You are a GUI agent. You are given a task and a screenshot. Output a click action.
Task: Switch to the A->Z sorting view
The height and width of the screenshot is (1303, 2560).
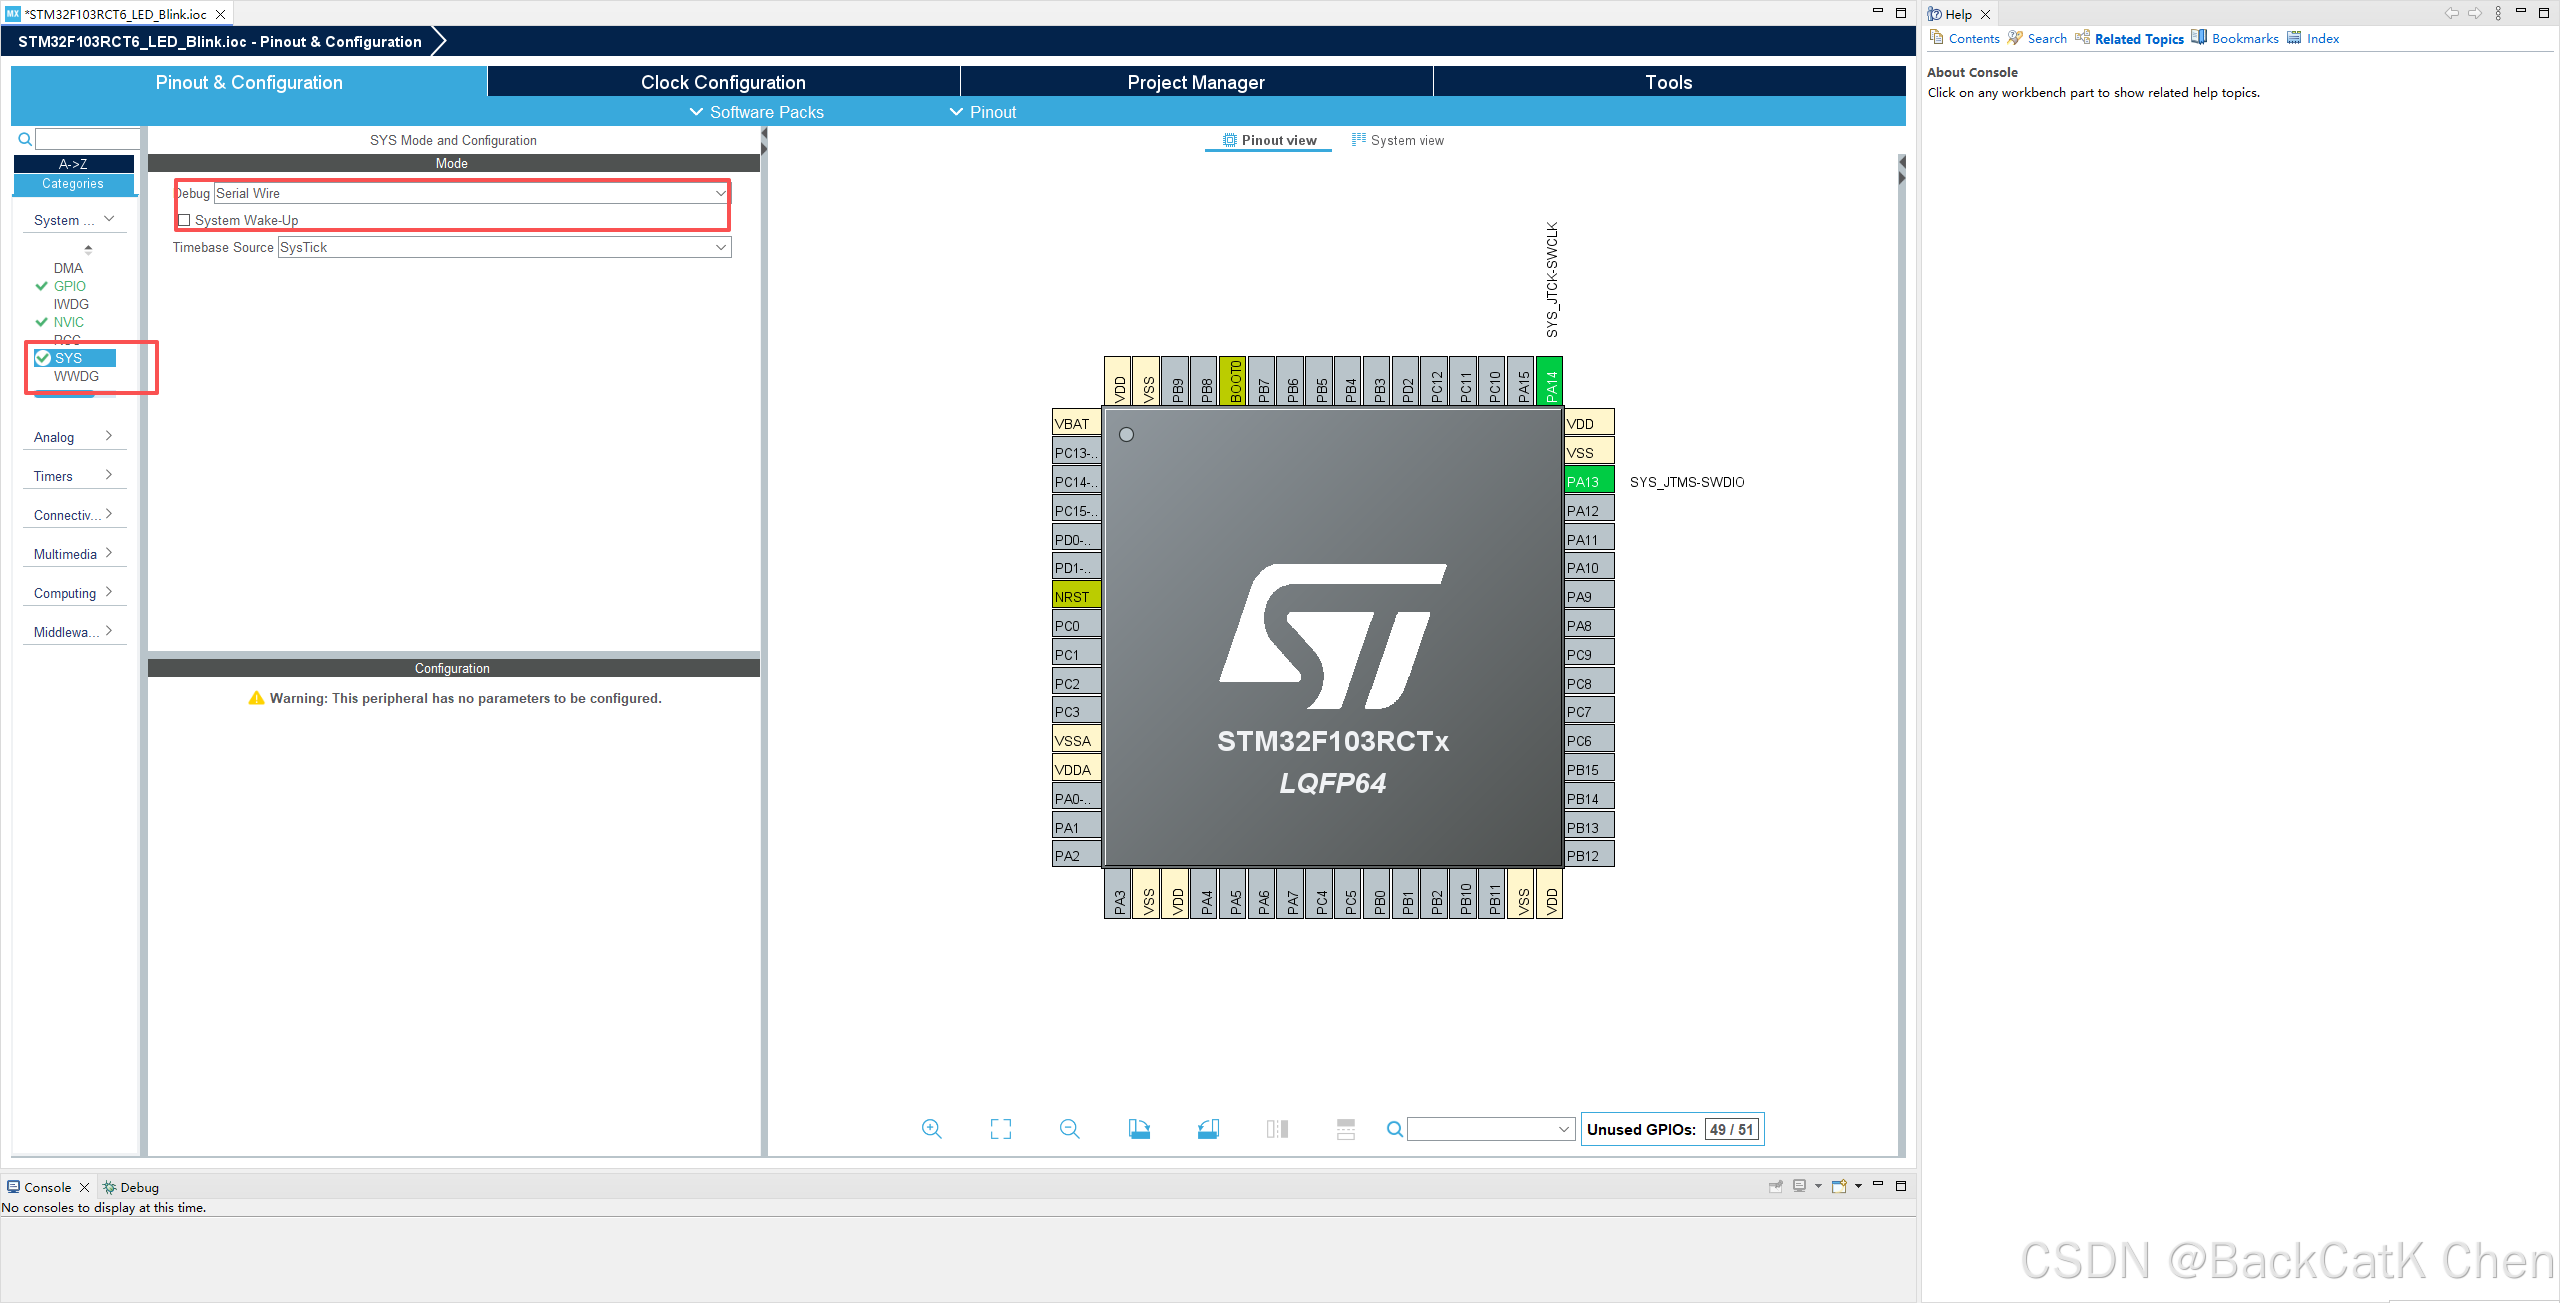[x=73, y=164]
